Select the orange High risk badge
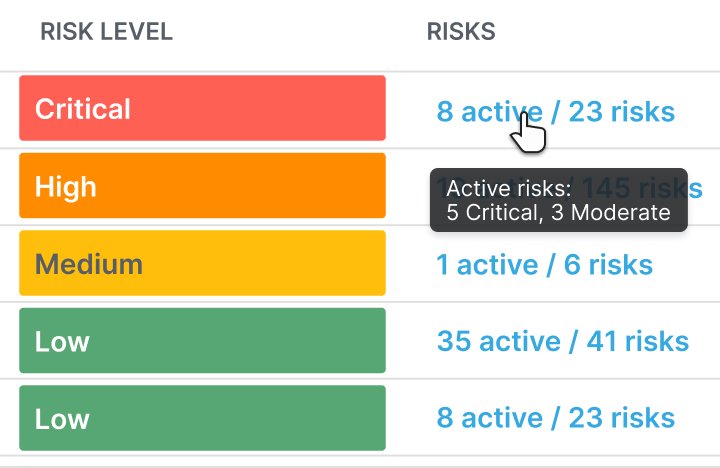This screenshot has width=720, height=468. pos(202,186)
